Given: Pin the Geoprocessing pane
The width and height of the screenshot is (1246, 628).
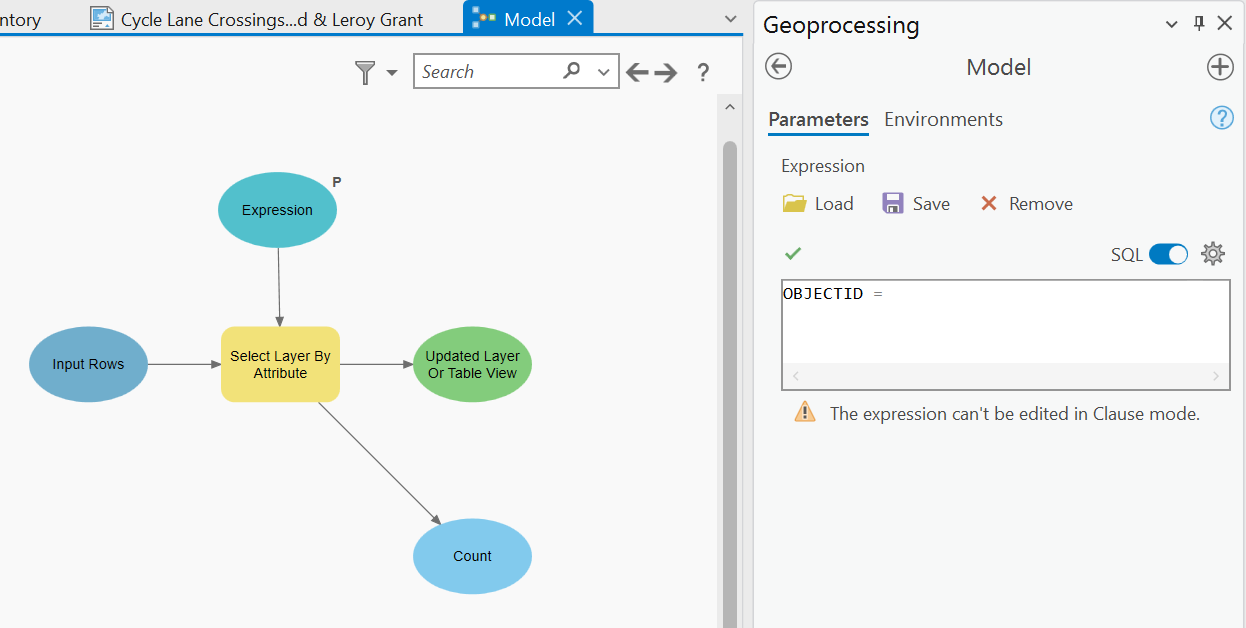Looking at the screenshot, I should pyautogui.click(x=1199, y=24).
